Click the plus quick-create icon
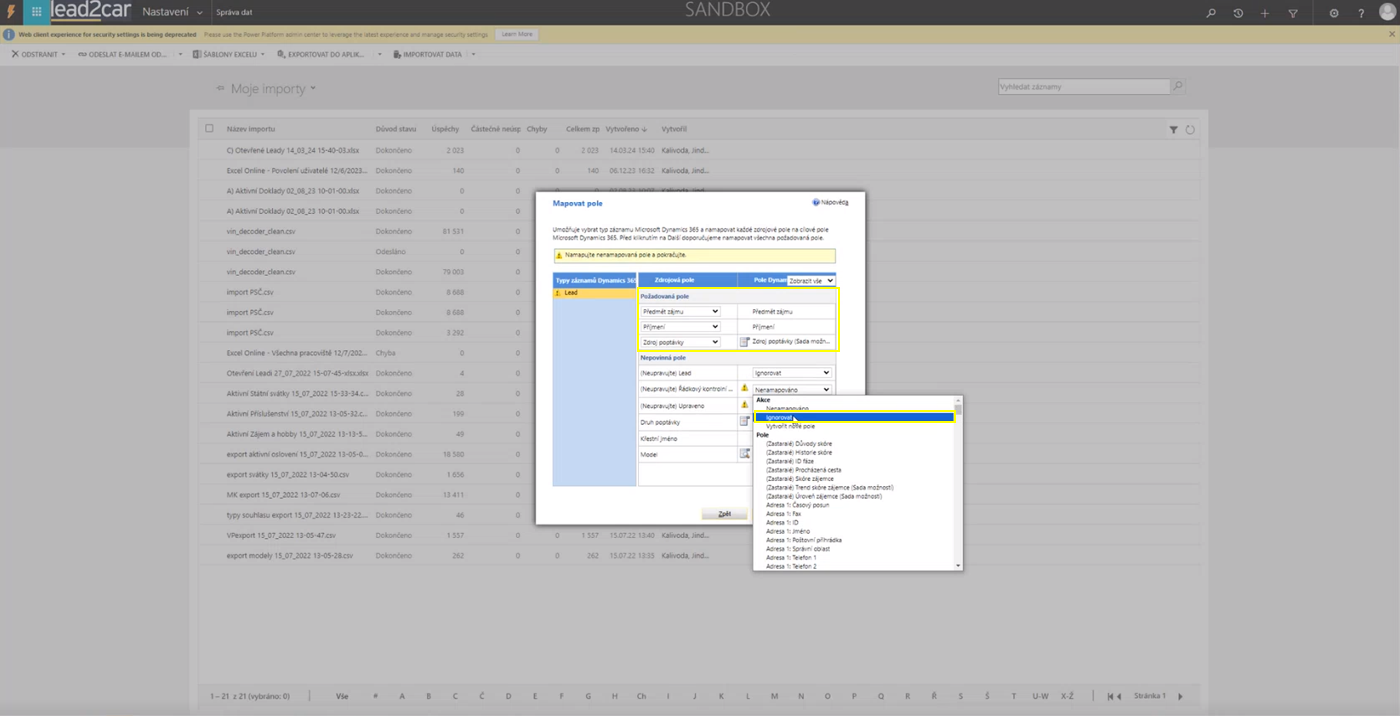Screen dimensions: 1400x716 tap(1265, 13)
